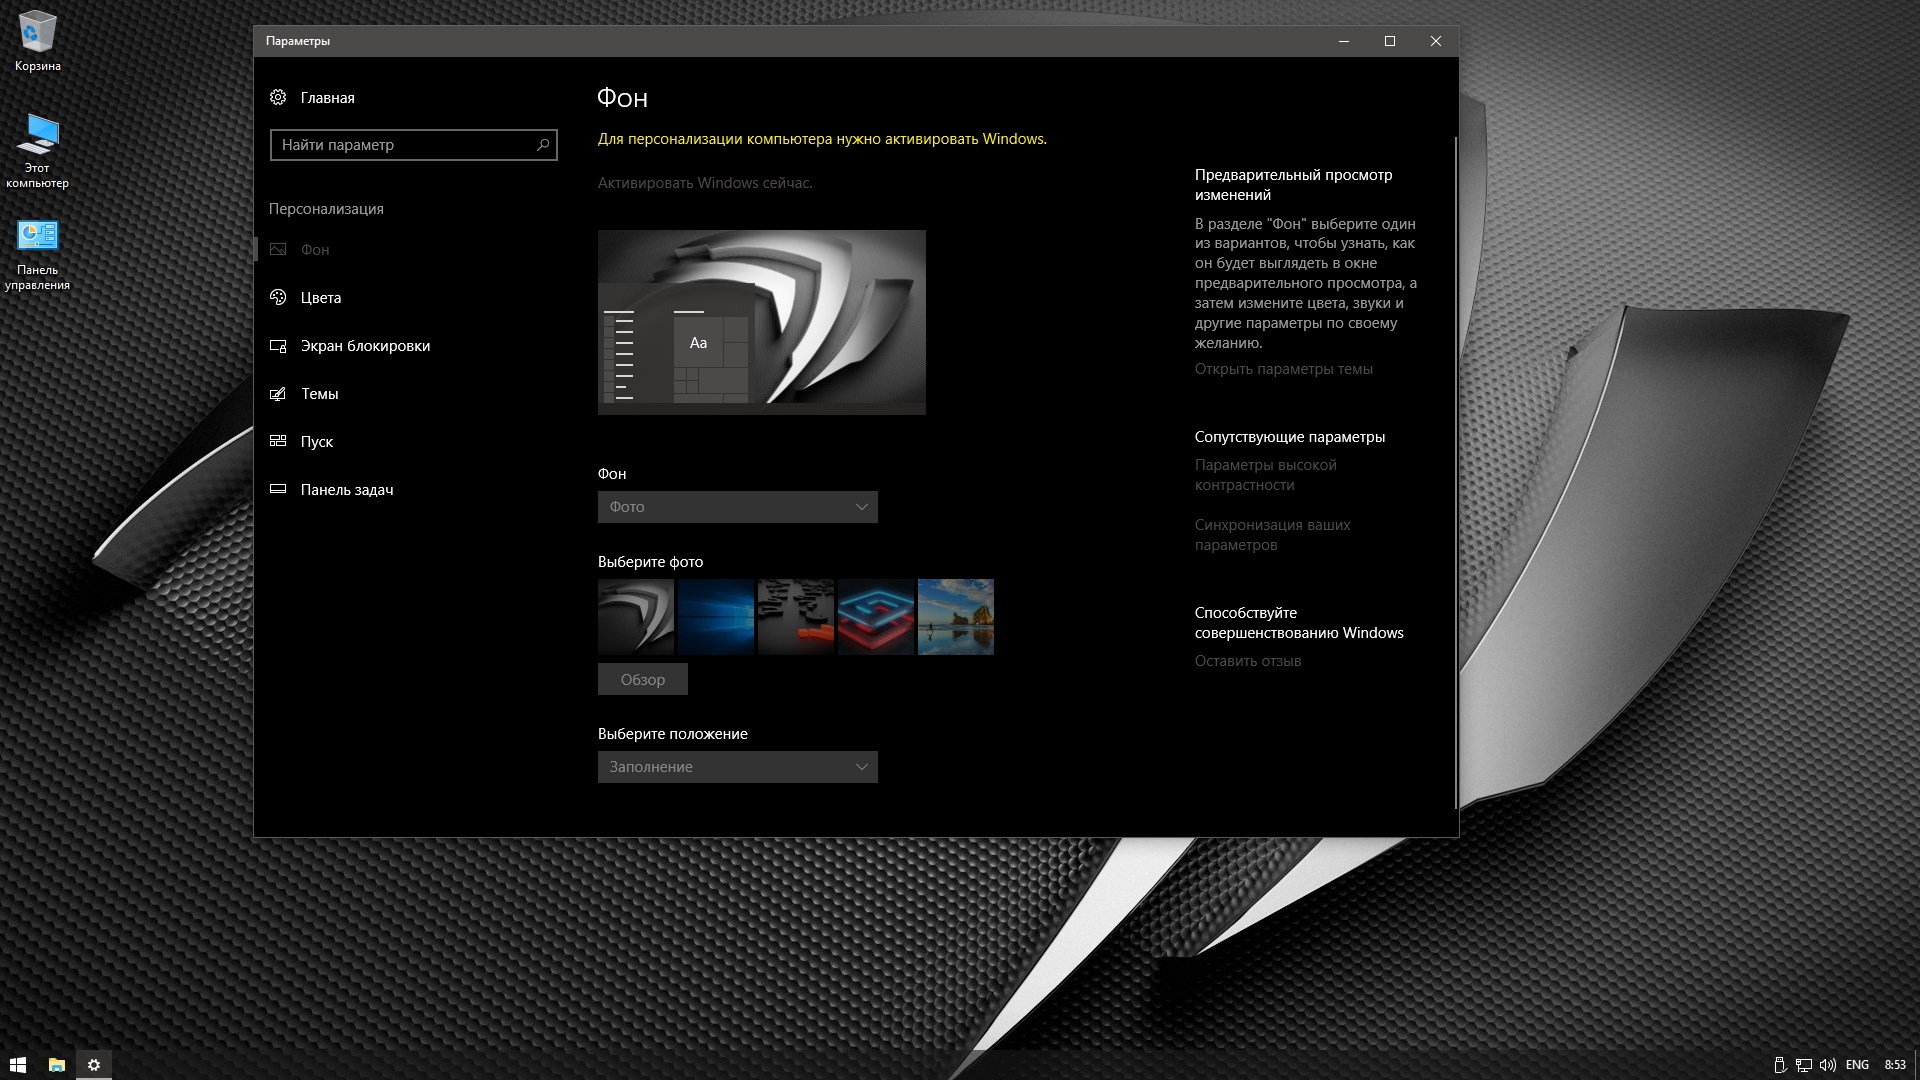The width and height of the screenshot is (1920, 1080).
Task: Open the Экран блокировки settings page
Action: pos(365,346)
